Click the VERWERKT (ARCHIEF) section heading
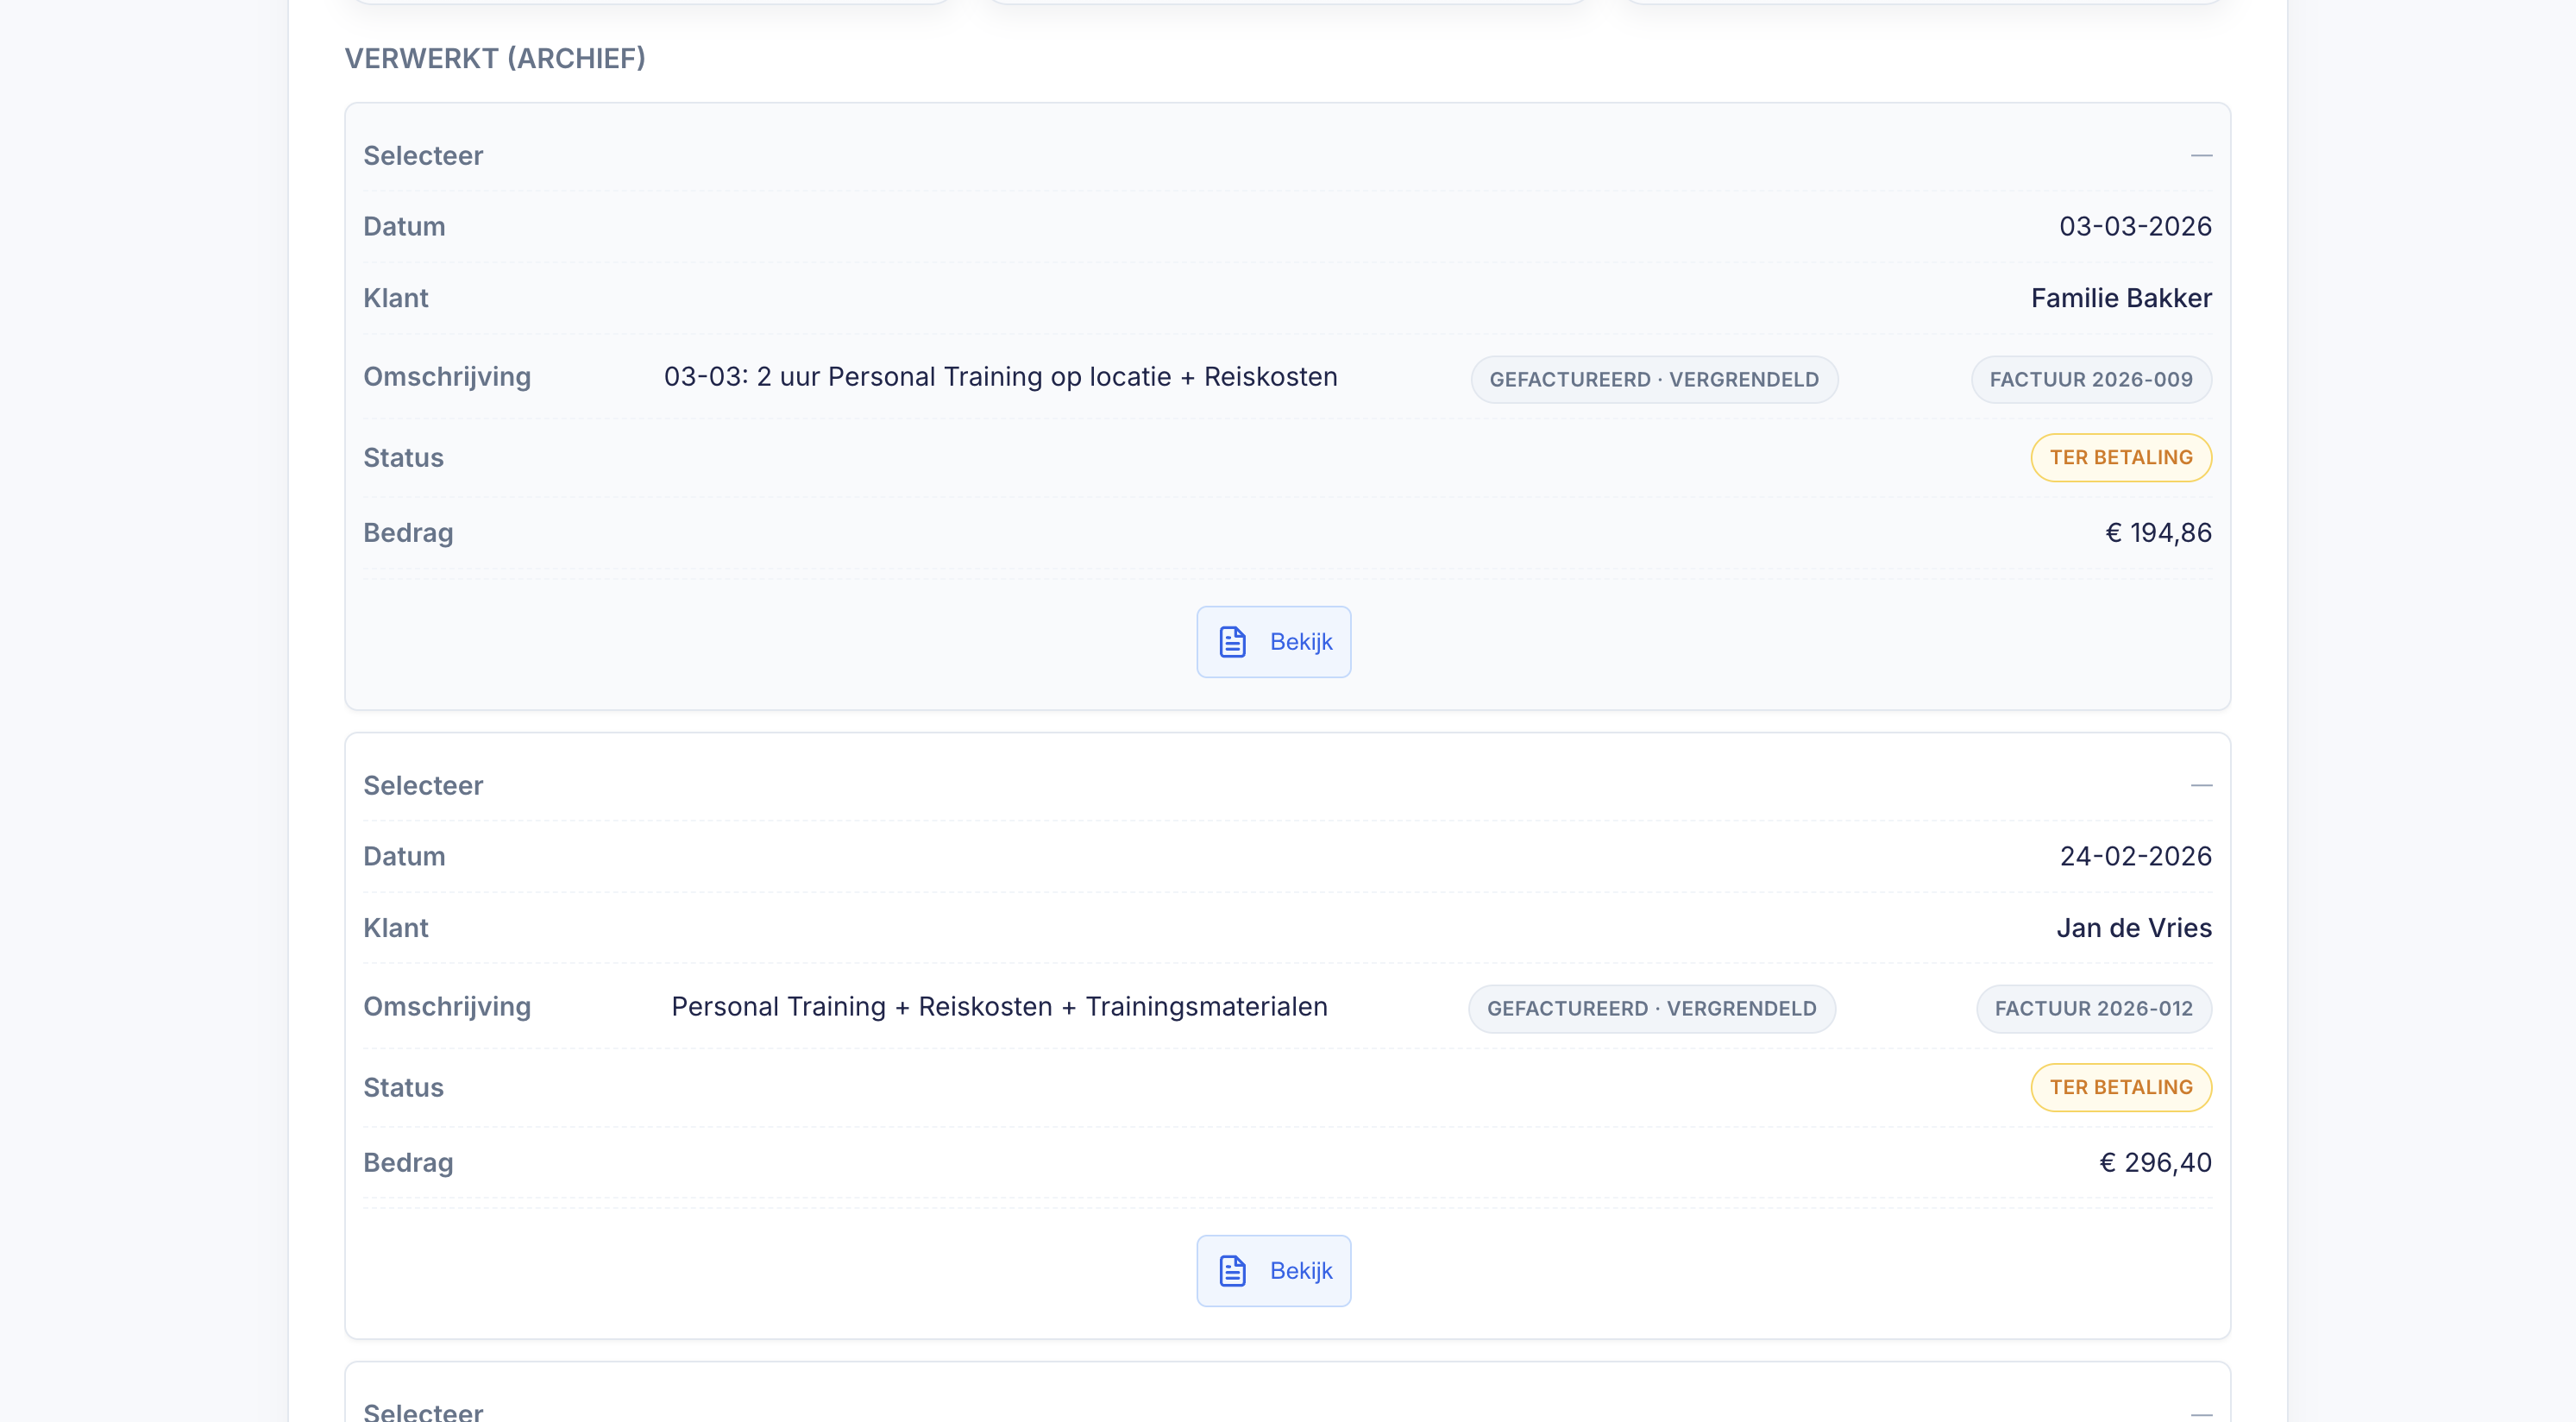 pos(495,59)
